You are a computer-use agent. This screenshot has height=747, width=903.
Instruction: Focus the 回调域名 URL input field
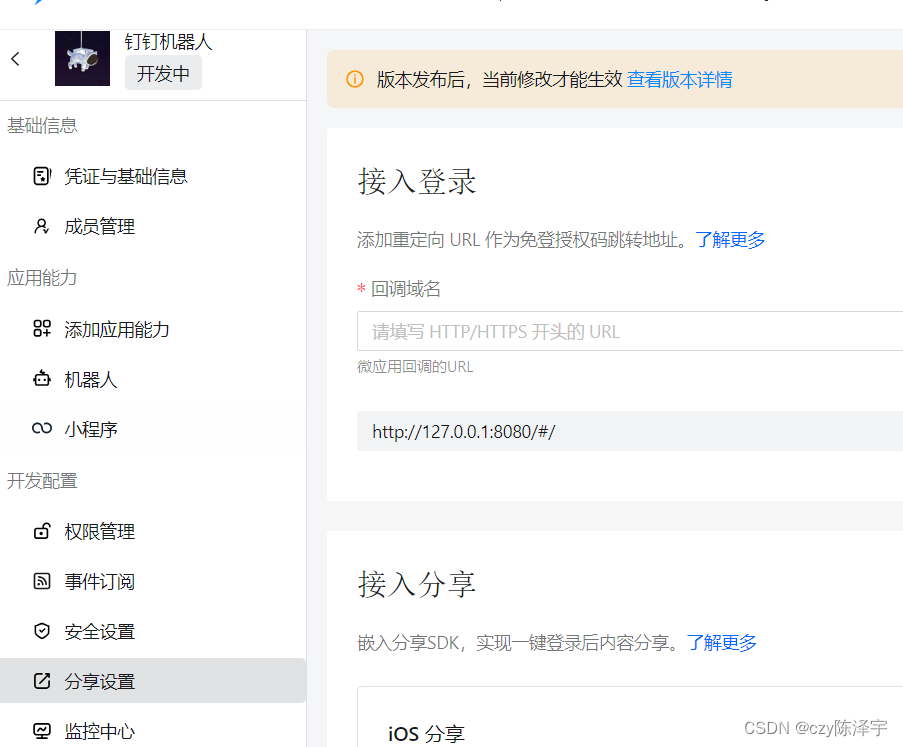coord(630,331)
